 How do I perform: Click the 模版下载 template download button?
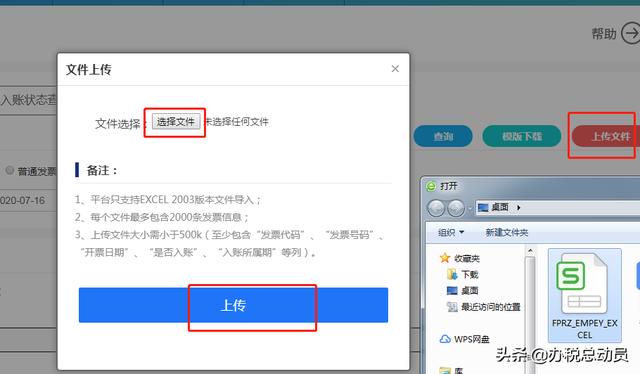click(522, 136)
